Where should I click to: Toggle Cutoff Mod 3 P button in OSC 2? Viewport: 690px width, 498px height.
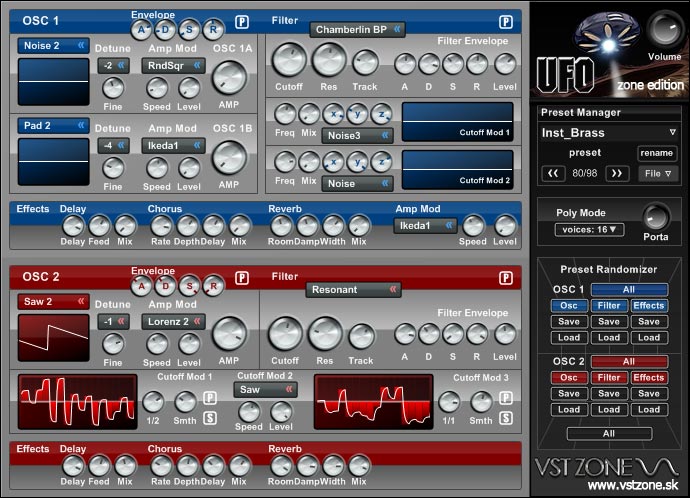point(506,398)
